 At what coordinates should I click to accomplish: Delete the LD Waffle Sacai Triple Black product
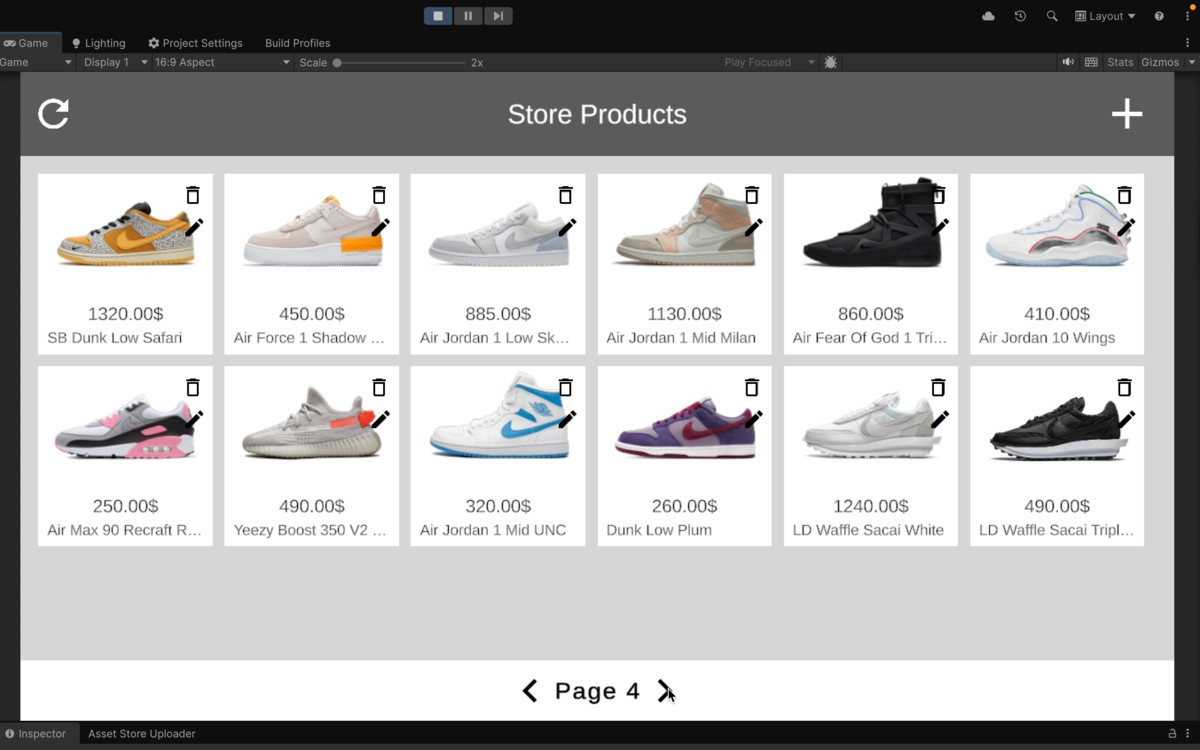[1124, 387]
